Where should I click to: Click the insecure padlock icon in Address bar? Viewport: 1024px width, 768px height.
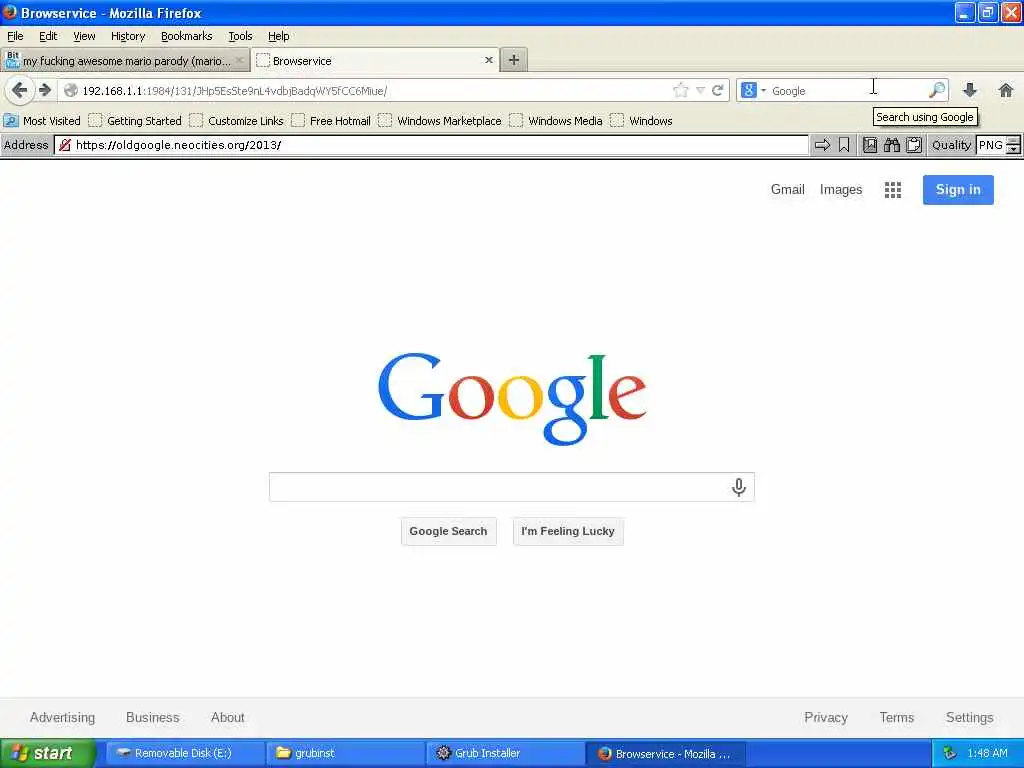[x=65, y=145]
